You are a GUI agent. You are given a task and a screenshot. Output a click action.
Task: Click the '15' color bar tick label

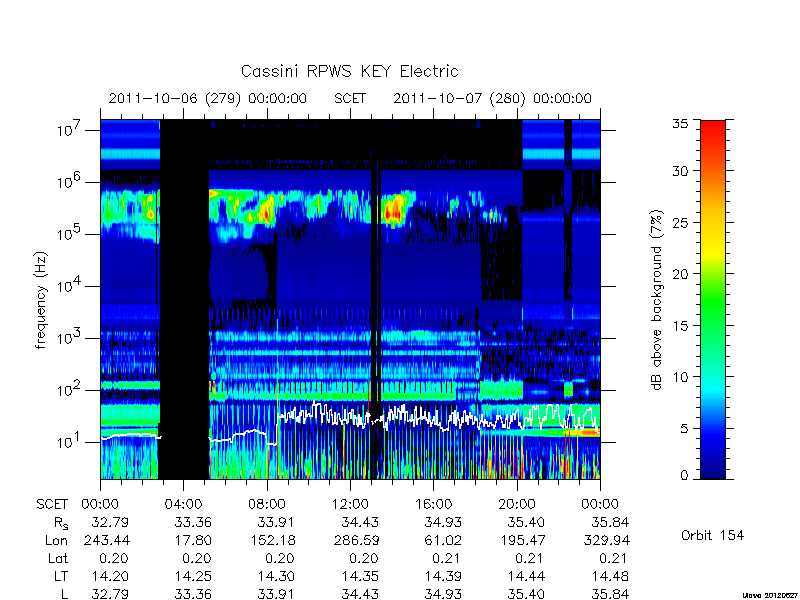click(680, 326)
